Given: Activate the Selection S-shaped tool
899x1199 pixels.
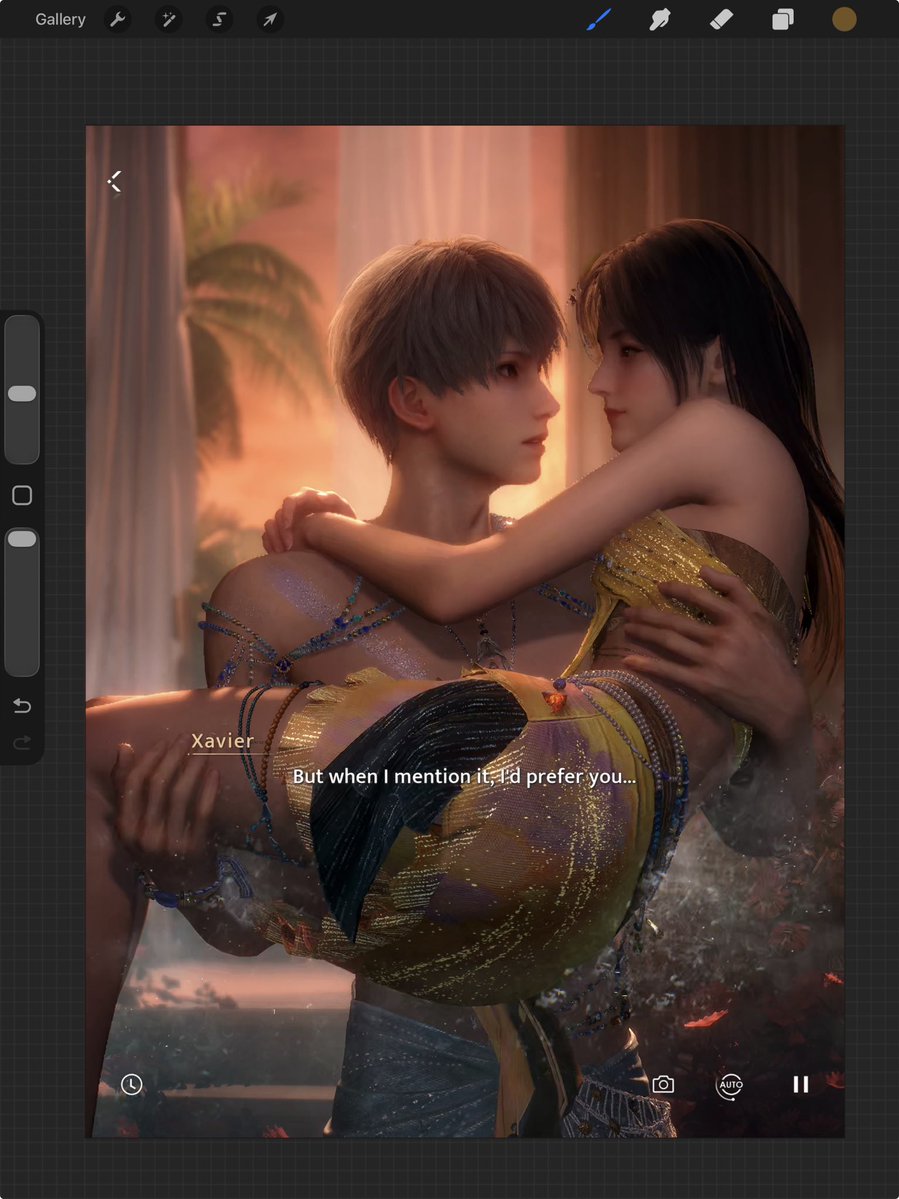Looking at the screenshot, I should pyautogui.click(x=219, y=19).
